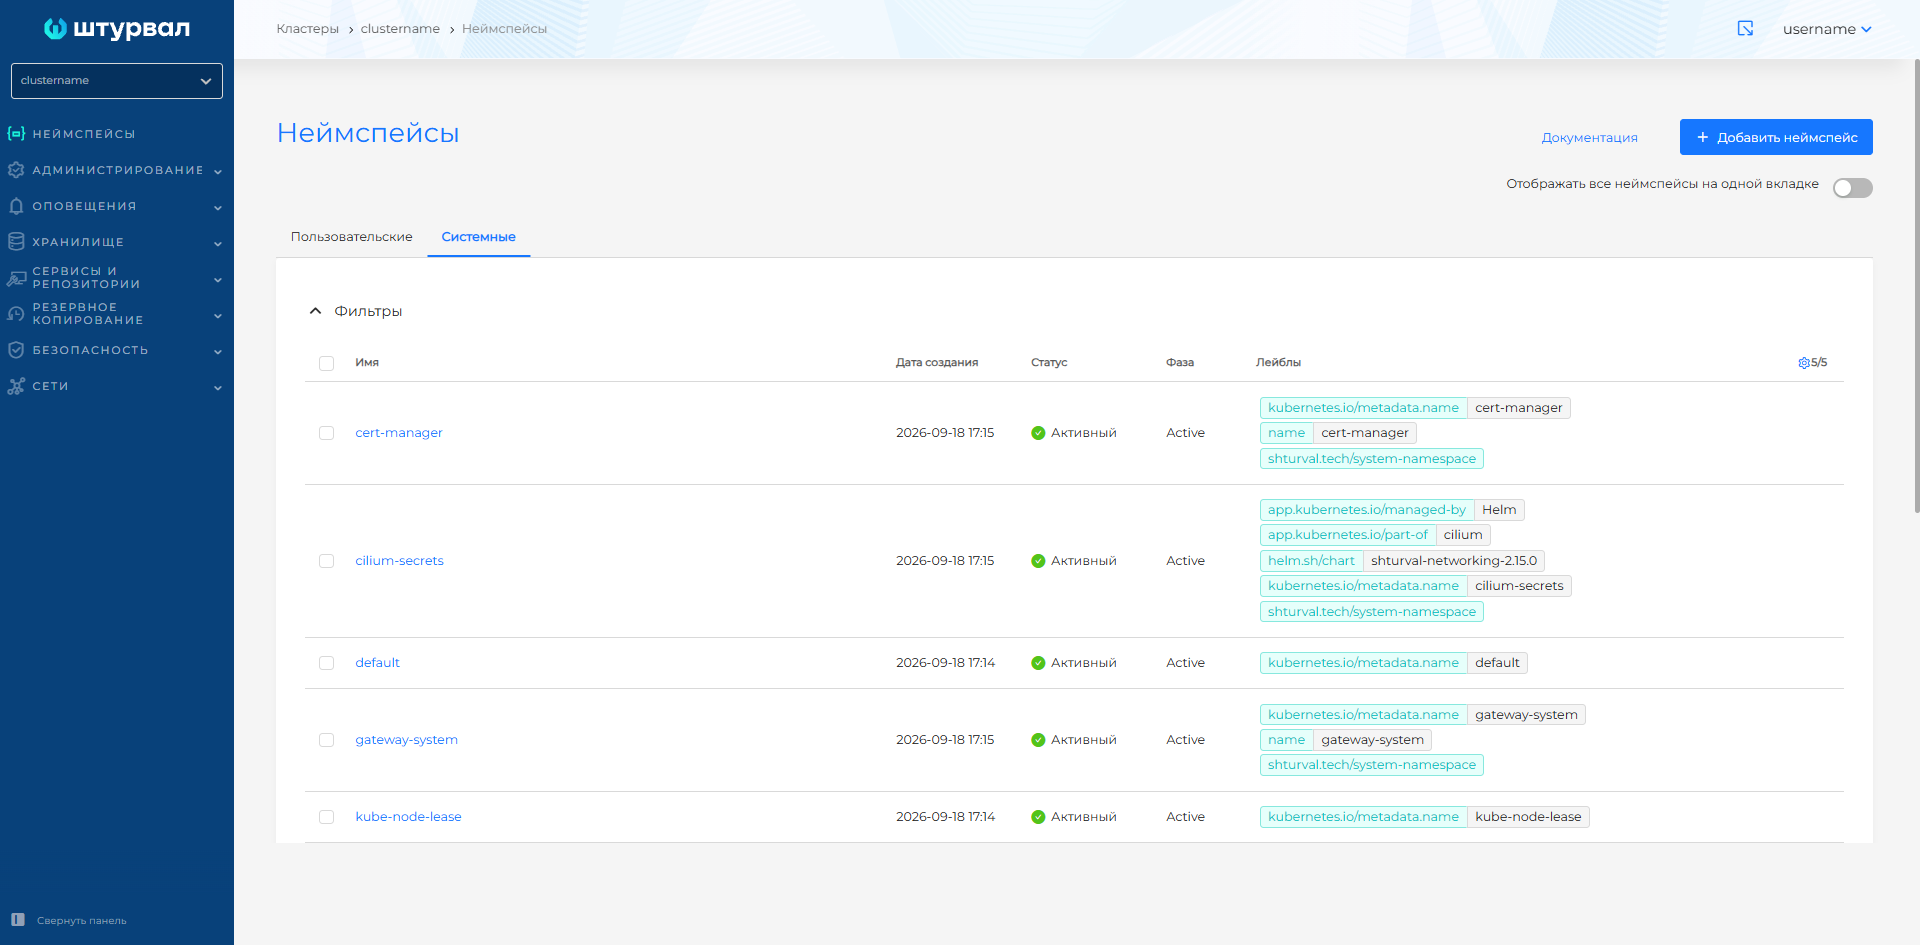Click the Хранилище database icon
The image size is (1920, 945).
tap(16, 242)
